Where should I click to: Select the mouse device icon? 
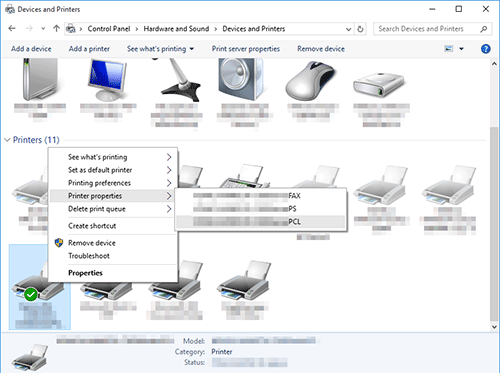click(x=310, y=81)
